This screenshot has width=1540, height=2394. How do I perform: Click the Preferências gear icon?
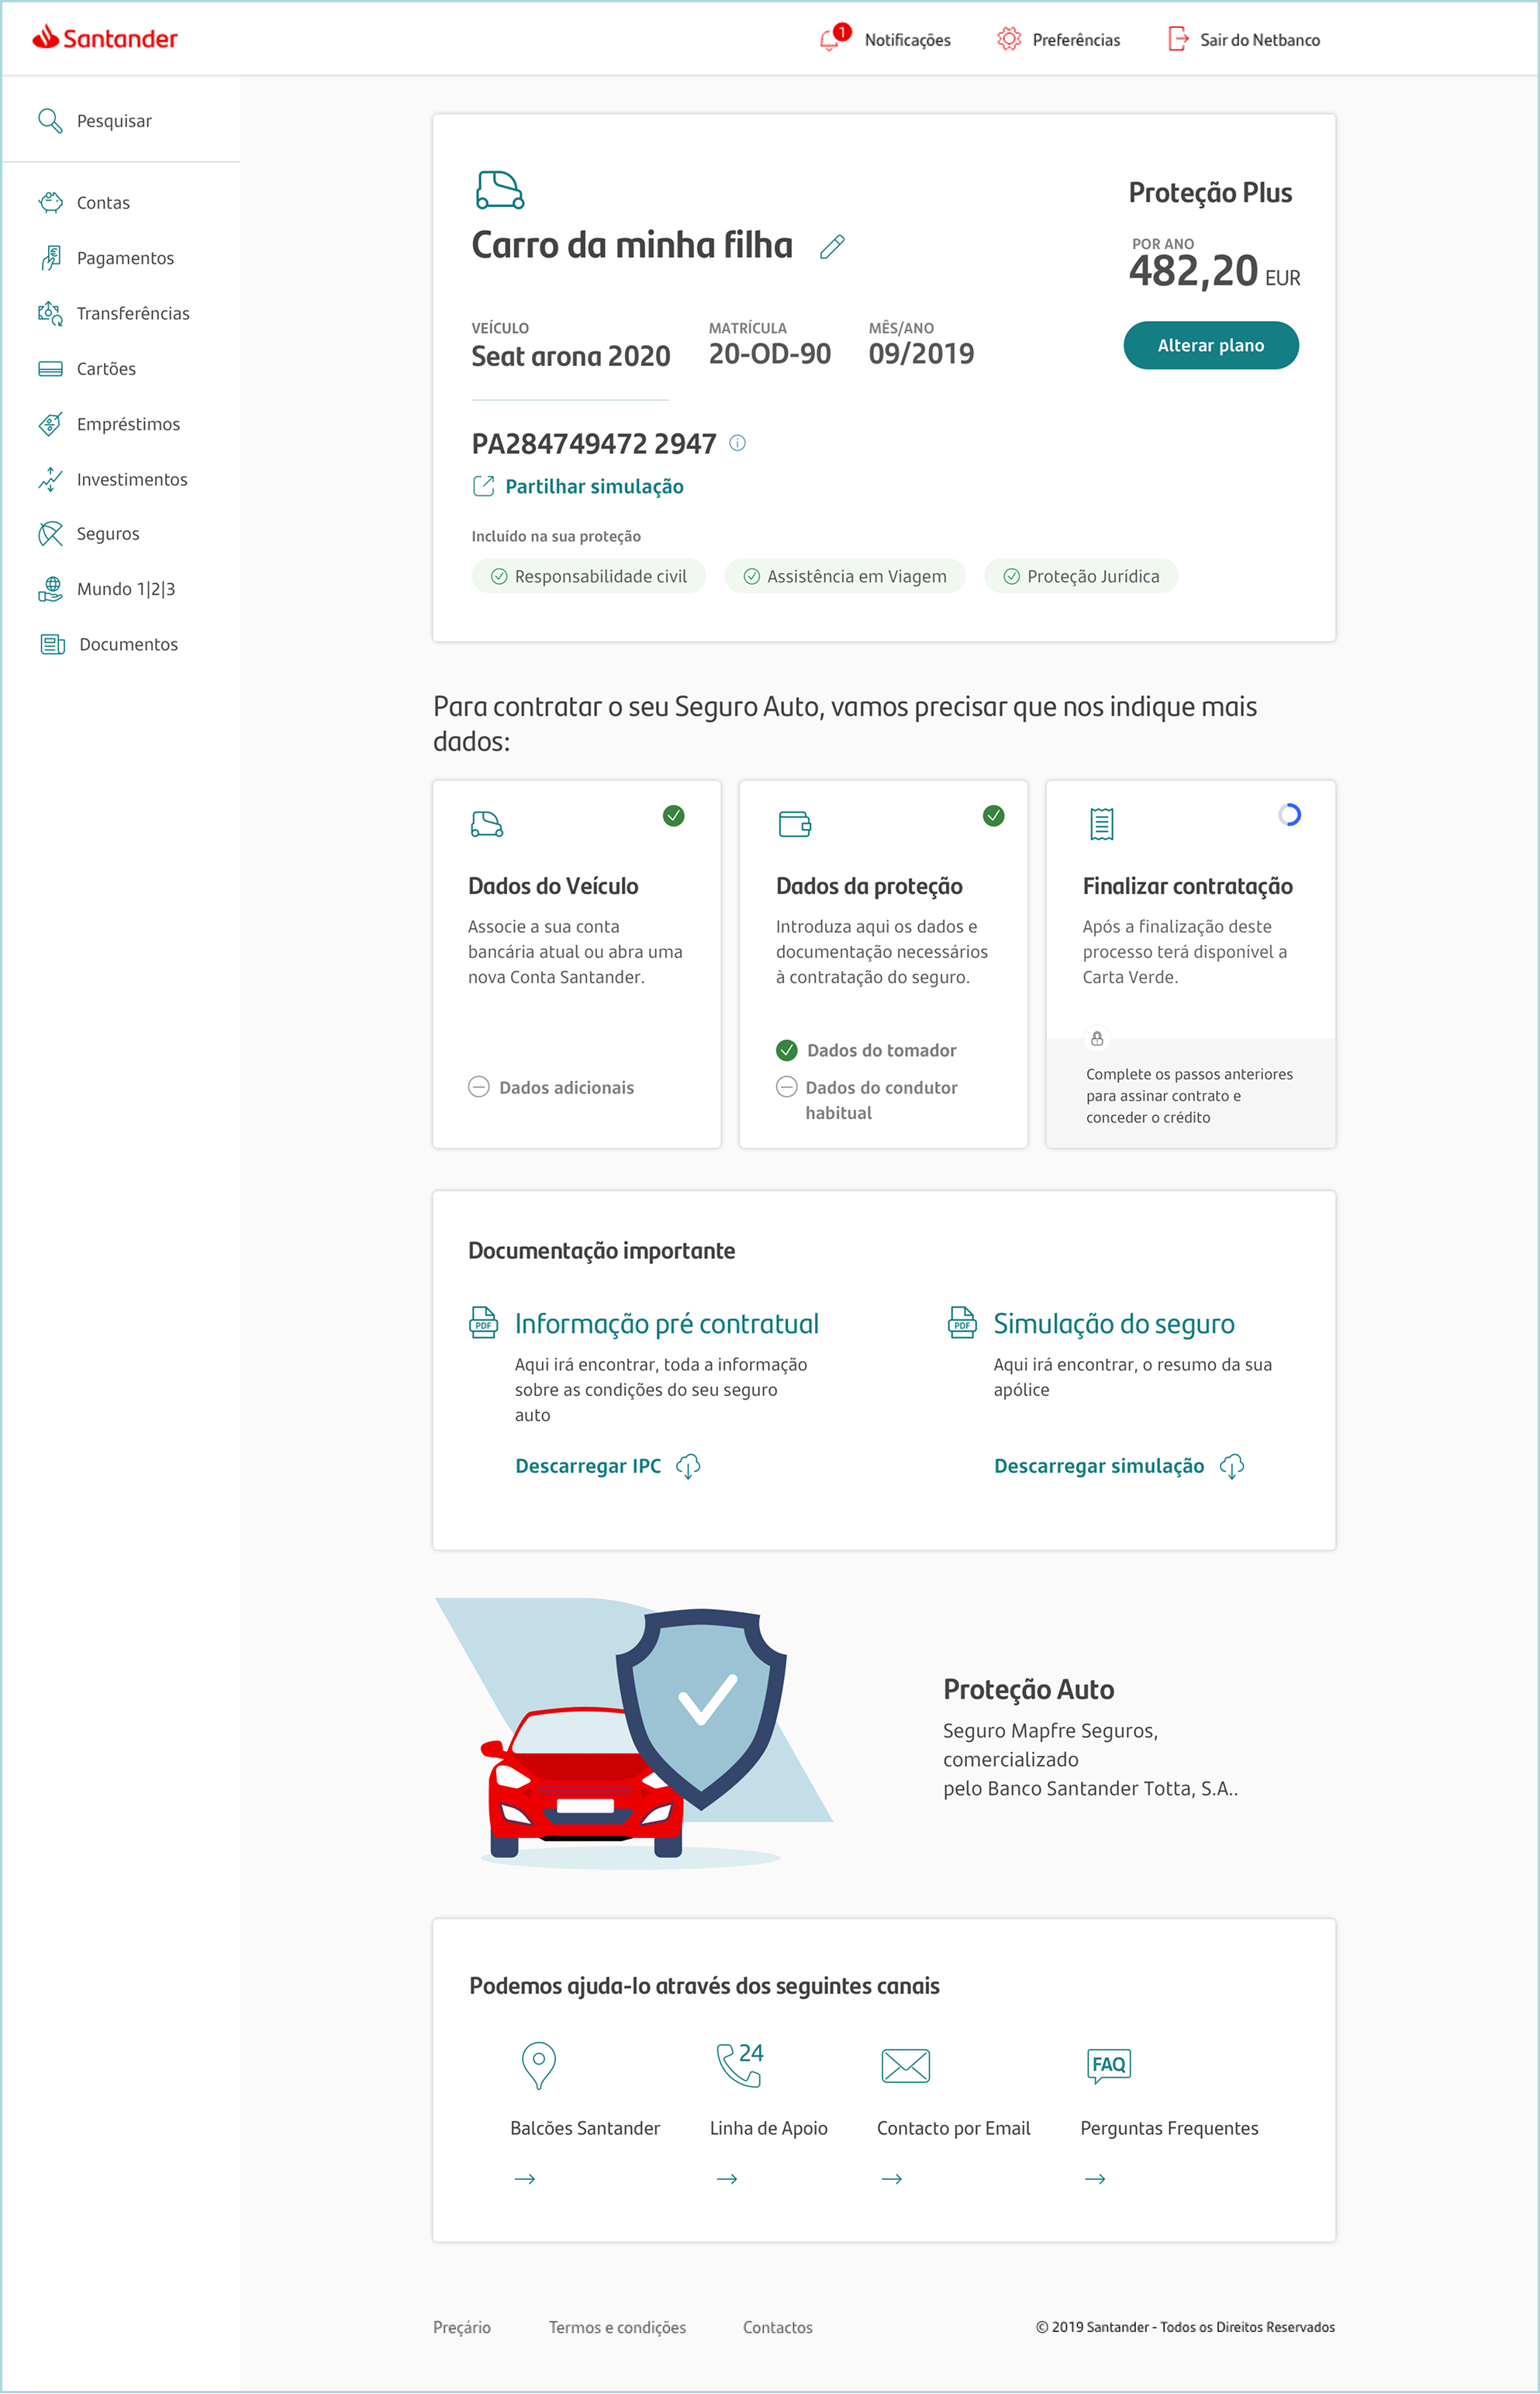coord(1009,39)
